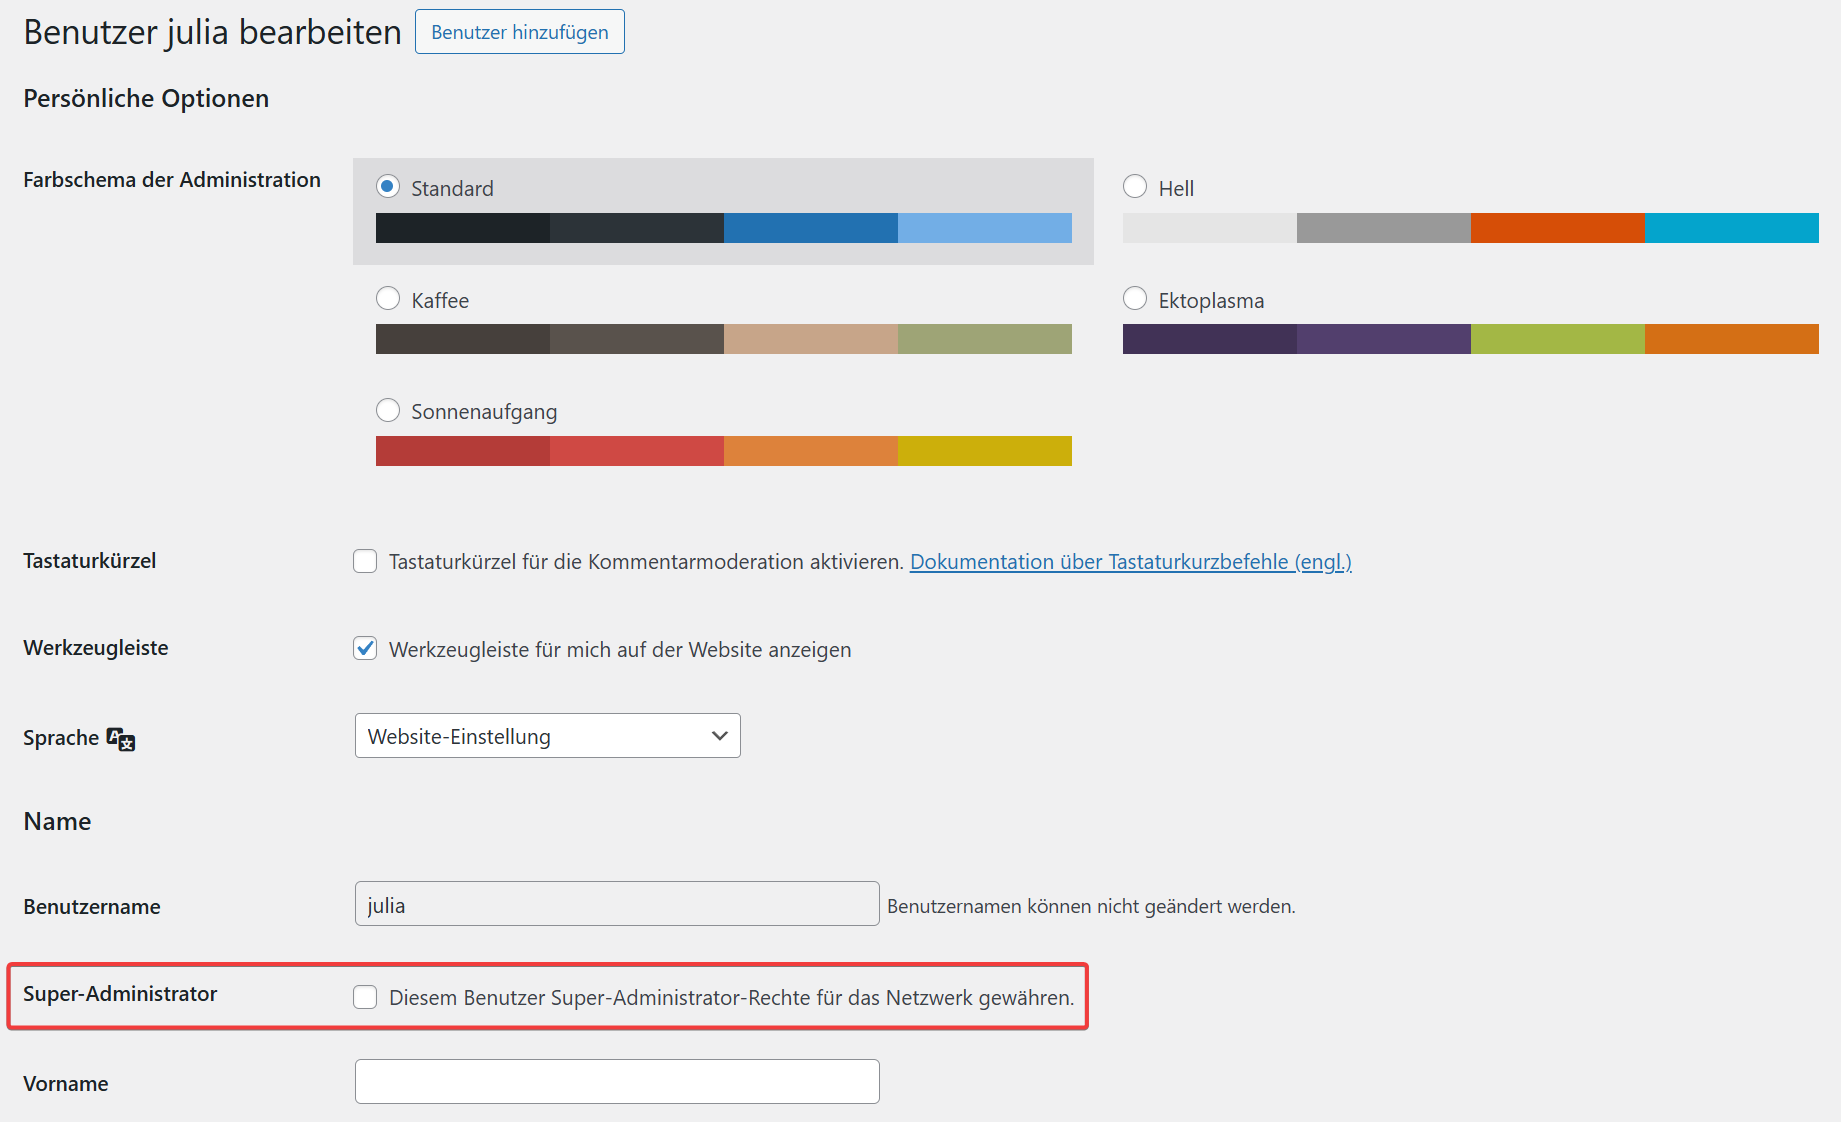Screen dimensions: 1841x1122
Task: Click the Benutzer hinzufügen button
Action: 519,32
